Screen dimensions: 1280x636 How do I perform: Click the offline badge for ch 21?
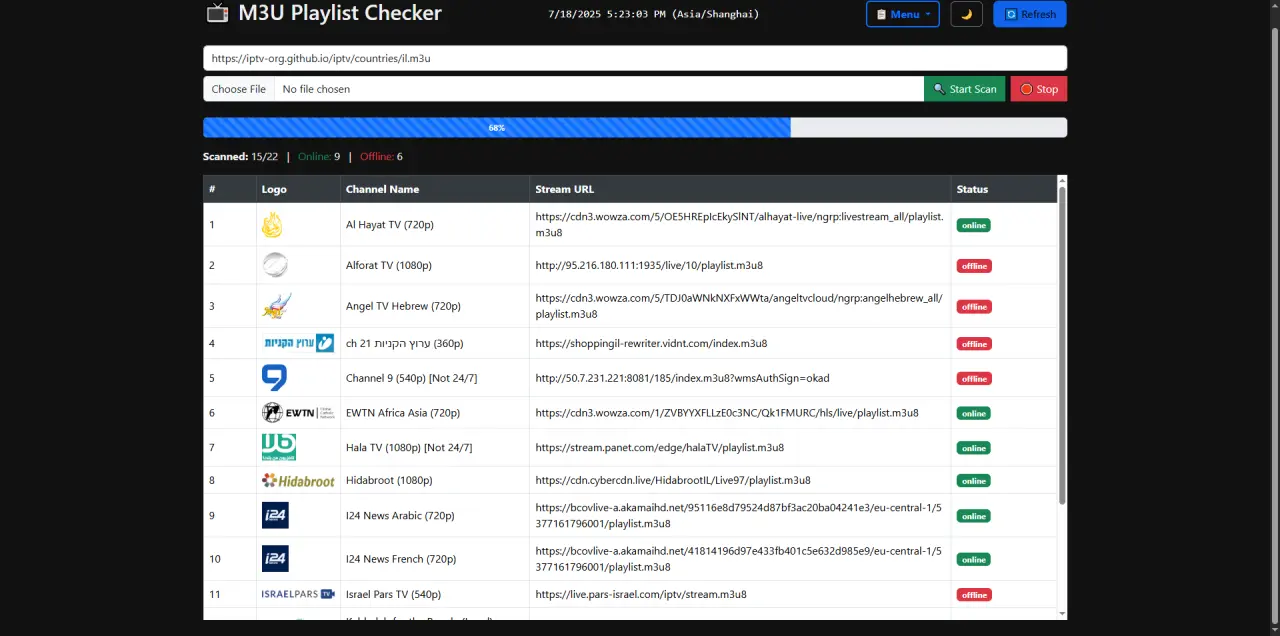(974, 343)
